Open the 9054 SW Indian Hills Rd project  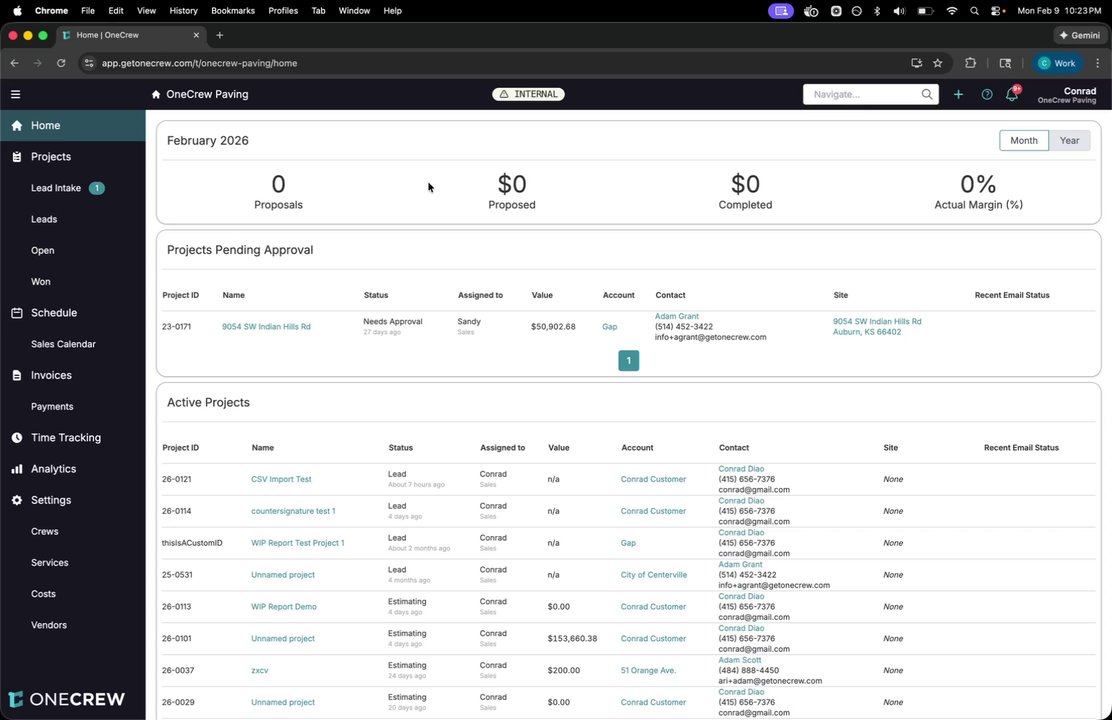pos(266,327)
